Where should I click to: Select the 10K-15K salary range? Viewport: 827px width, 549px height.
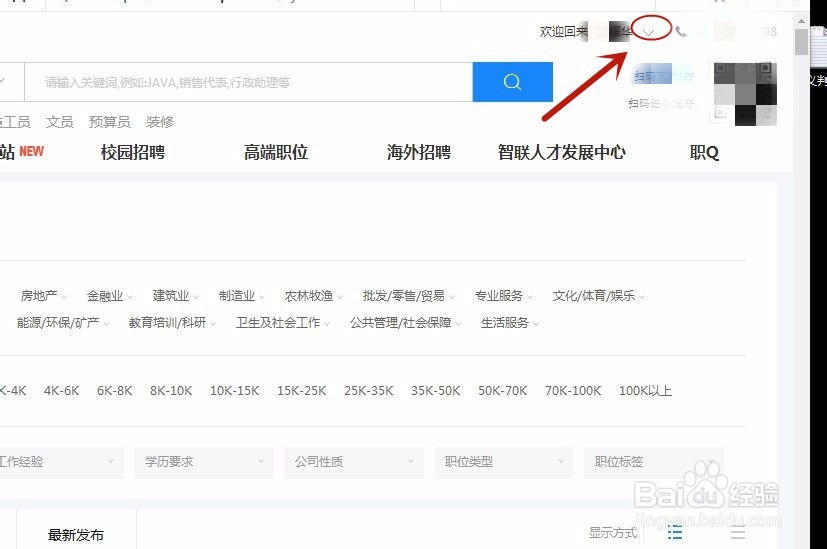(235, 391)
